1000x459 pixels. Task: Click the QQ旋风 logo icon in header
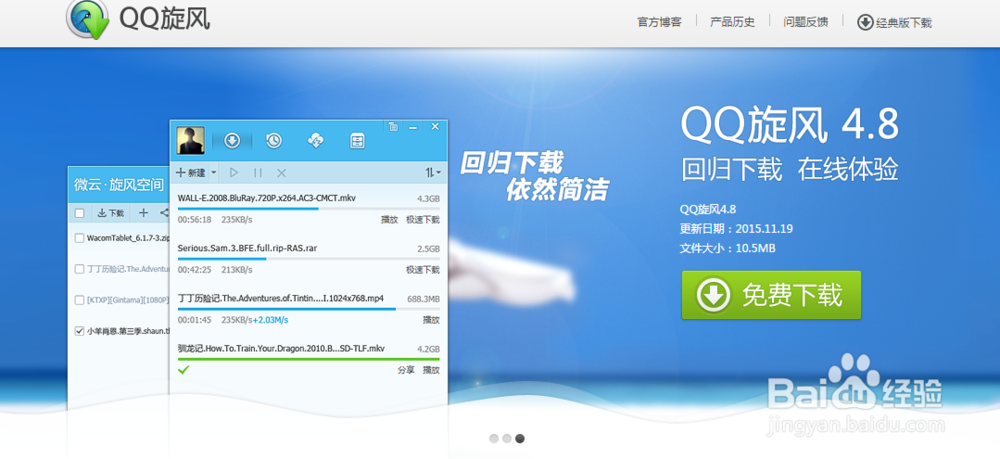[88, 18]
